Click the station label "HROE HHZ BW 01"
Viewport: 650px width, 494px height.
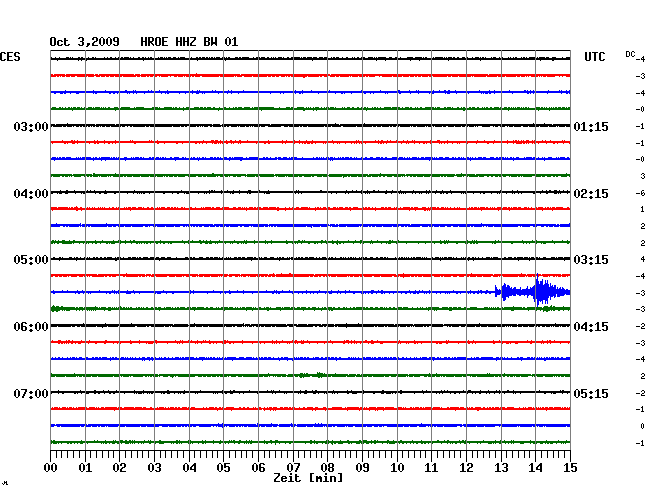coord(189,42)
